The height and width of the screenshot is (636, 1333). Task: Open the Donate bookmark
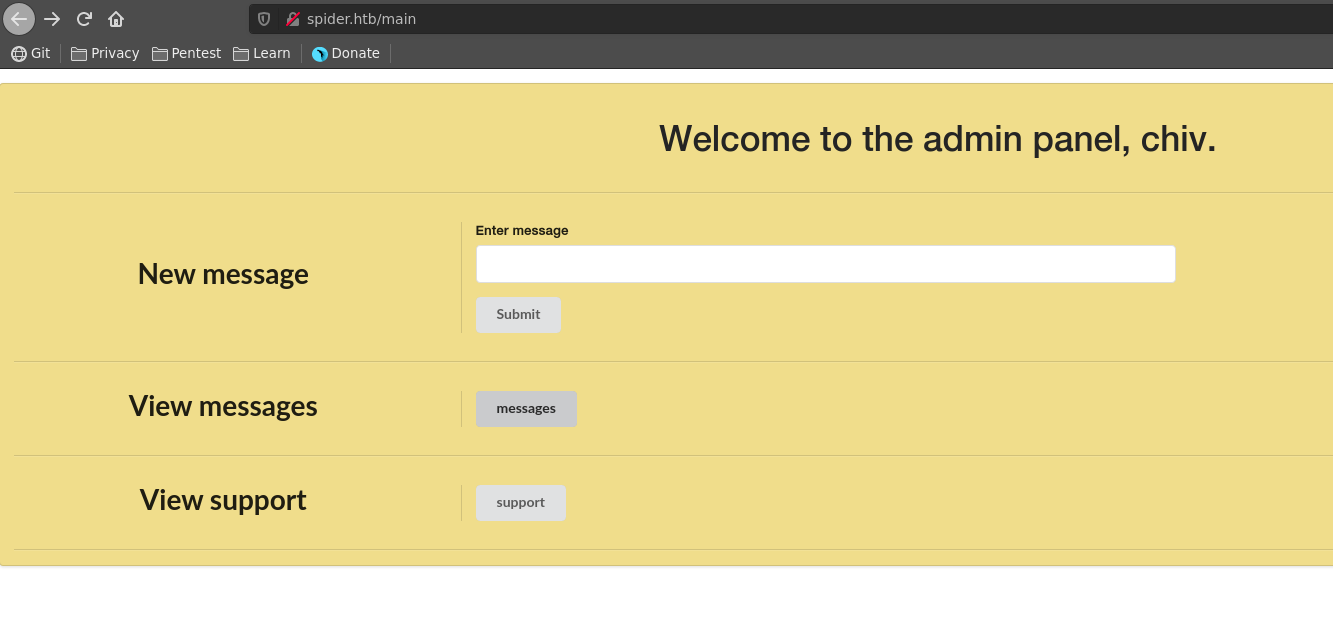346,53
